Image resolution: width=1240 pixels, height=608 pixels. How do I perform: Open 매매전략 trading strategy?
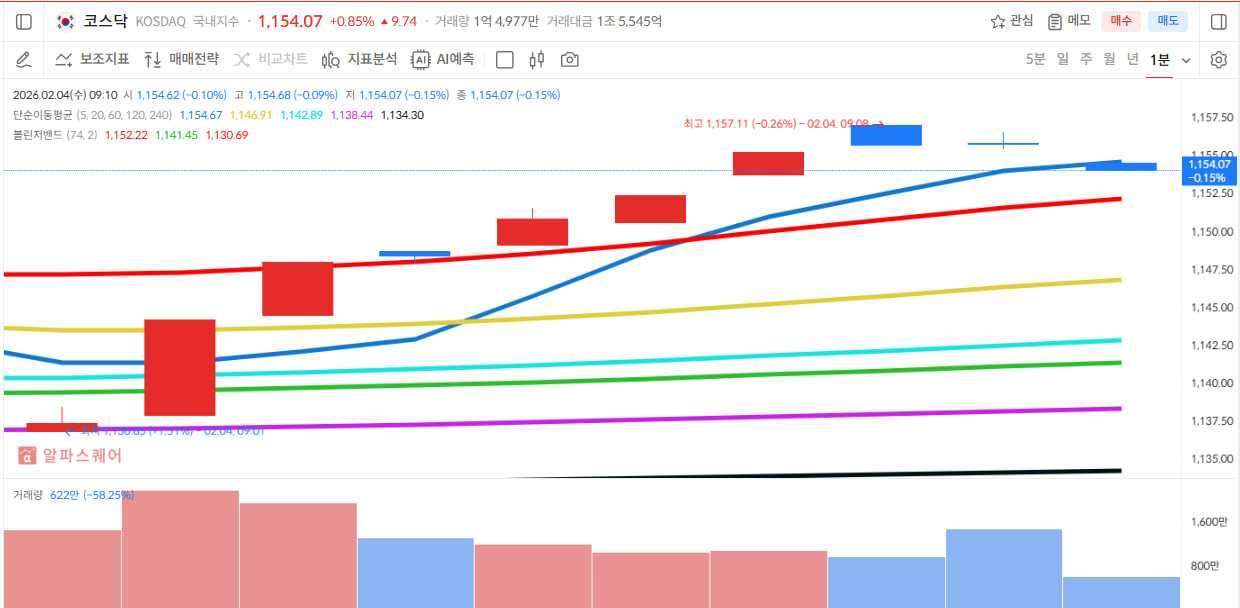tap(181, 60)
